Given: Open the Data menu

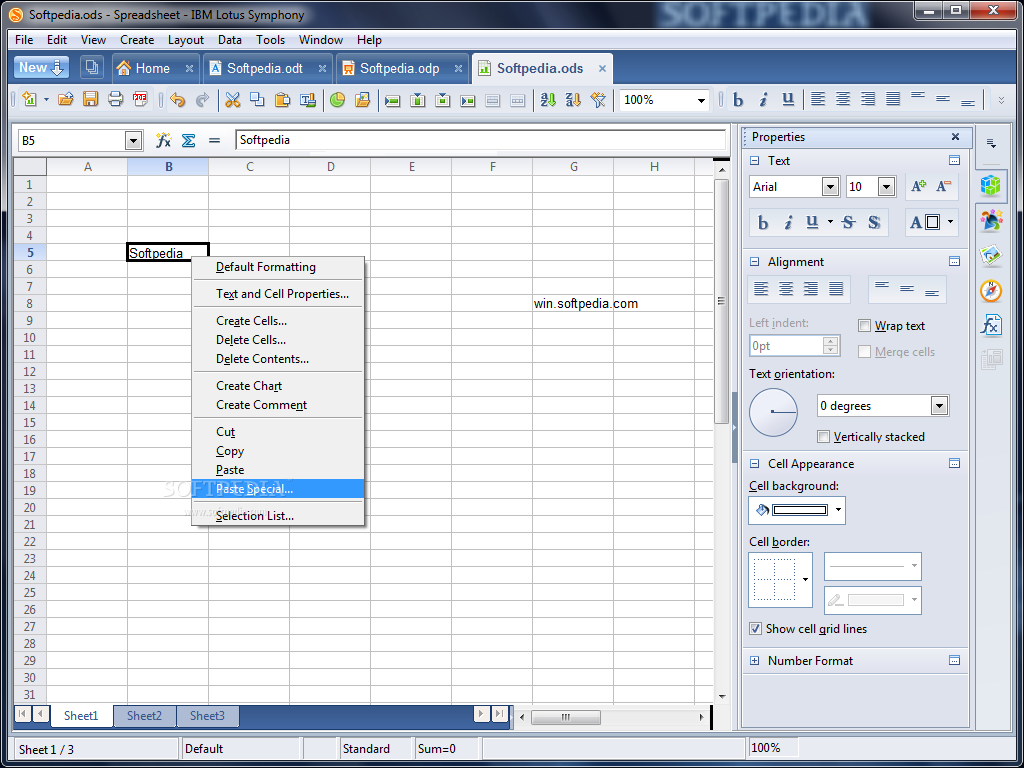Looking at the screenshot, I should (x=229, y=40).
